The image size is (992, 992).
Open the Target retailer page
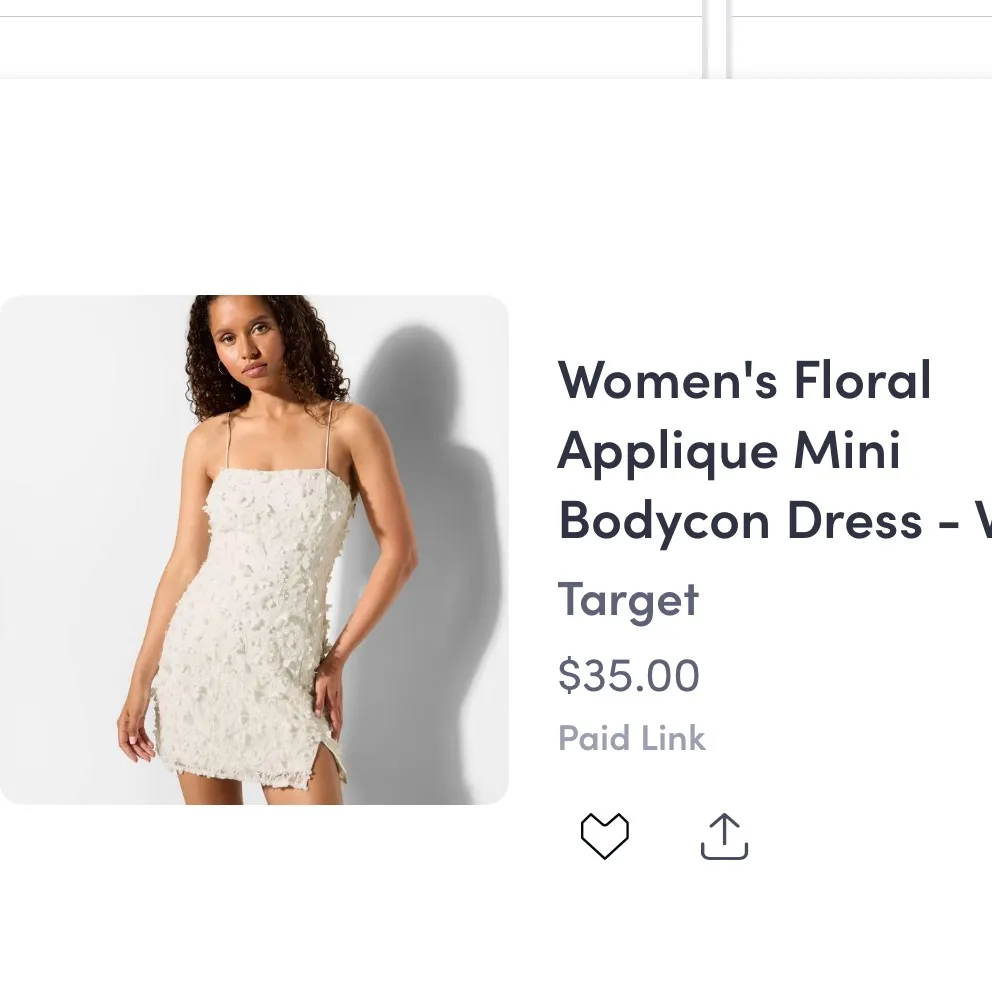628,599
